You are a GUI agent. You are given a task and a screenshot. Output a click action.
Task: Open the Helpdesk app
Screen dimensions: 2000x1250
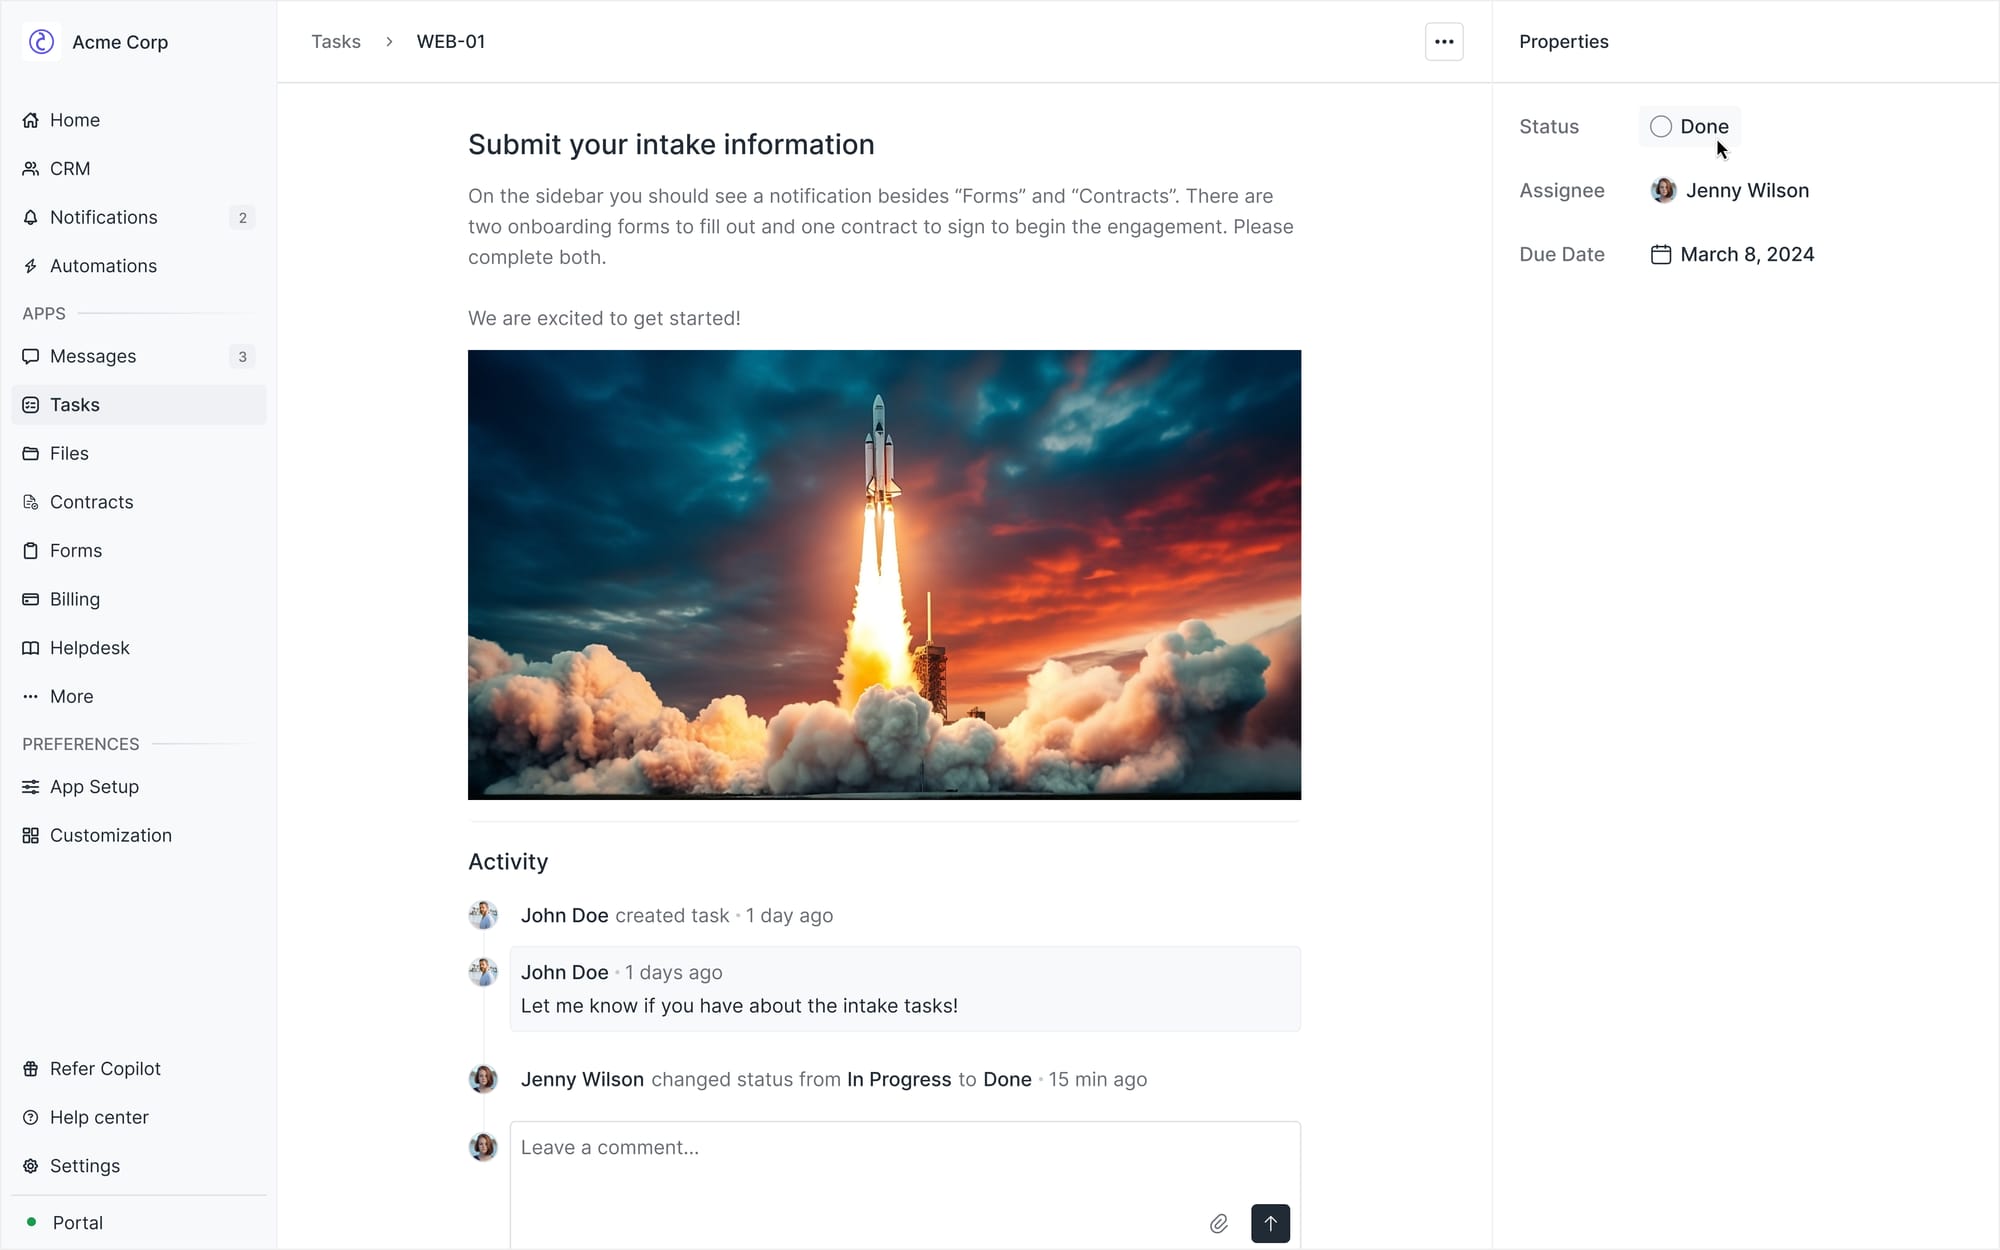[89, 648]
